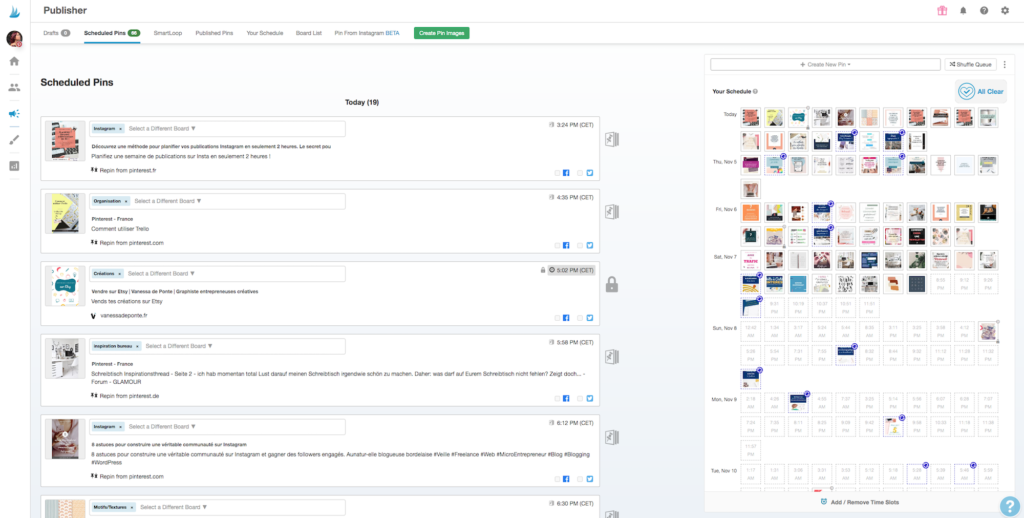The height and width of the screenshot is (518, 1024).
Task: Open notifications bell
Action: 963,10
